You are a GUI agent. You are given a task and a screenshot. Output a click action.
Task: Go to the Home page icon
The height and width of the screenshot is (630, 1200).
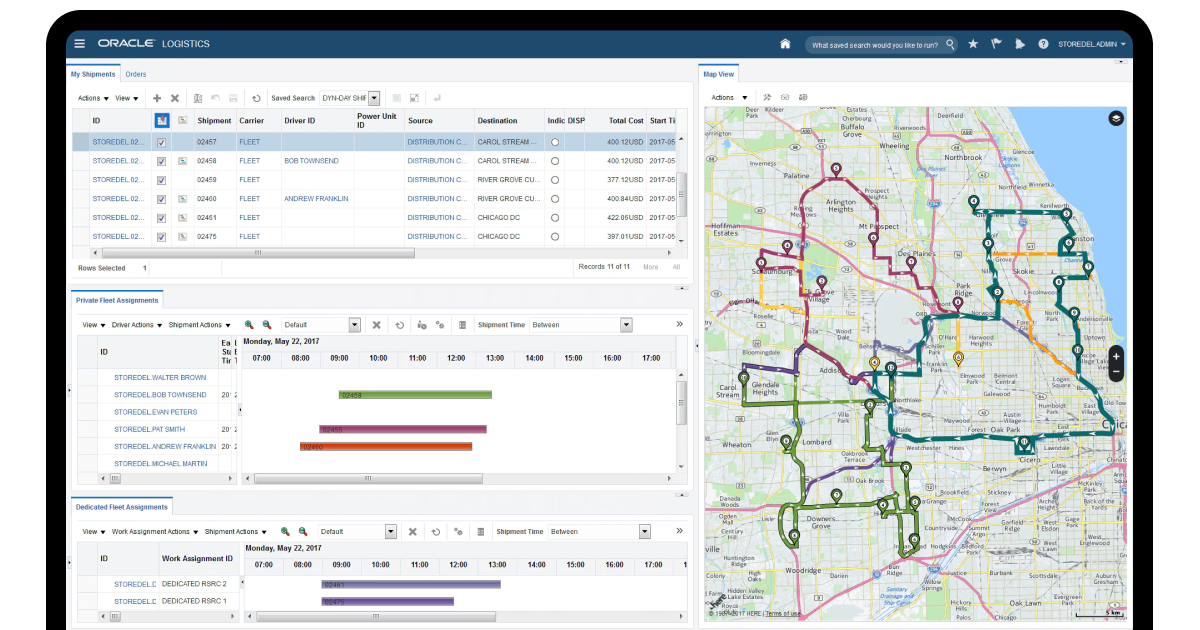coord(785,44)
